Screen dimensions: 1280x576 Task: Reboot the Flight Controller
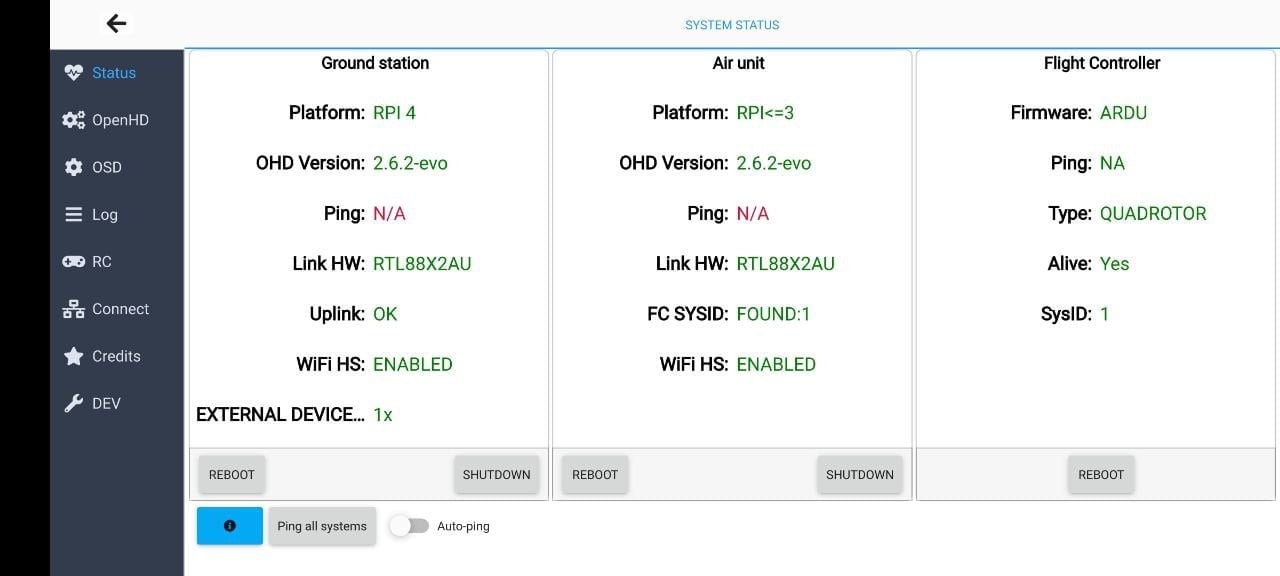click(x=1101, y=475)
